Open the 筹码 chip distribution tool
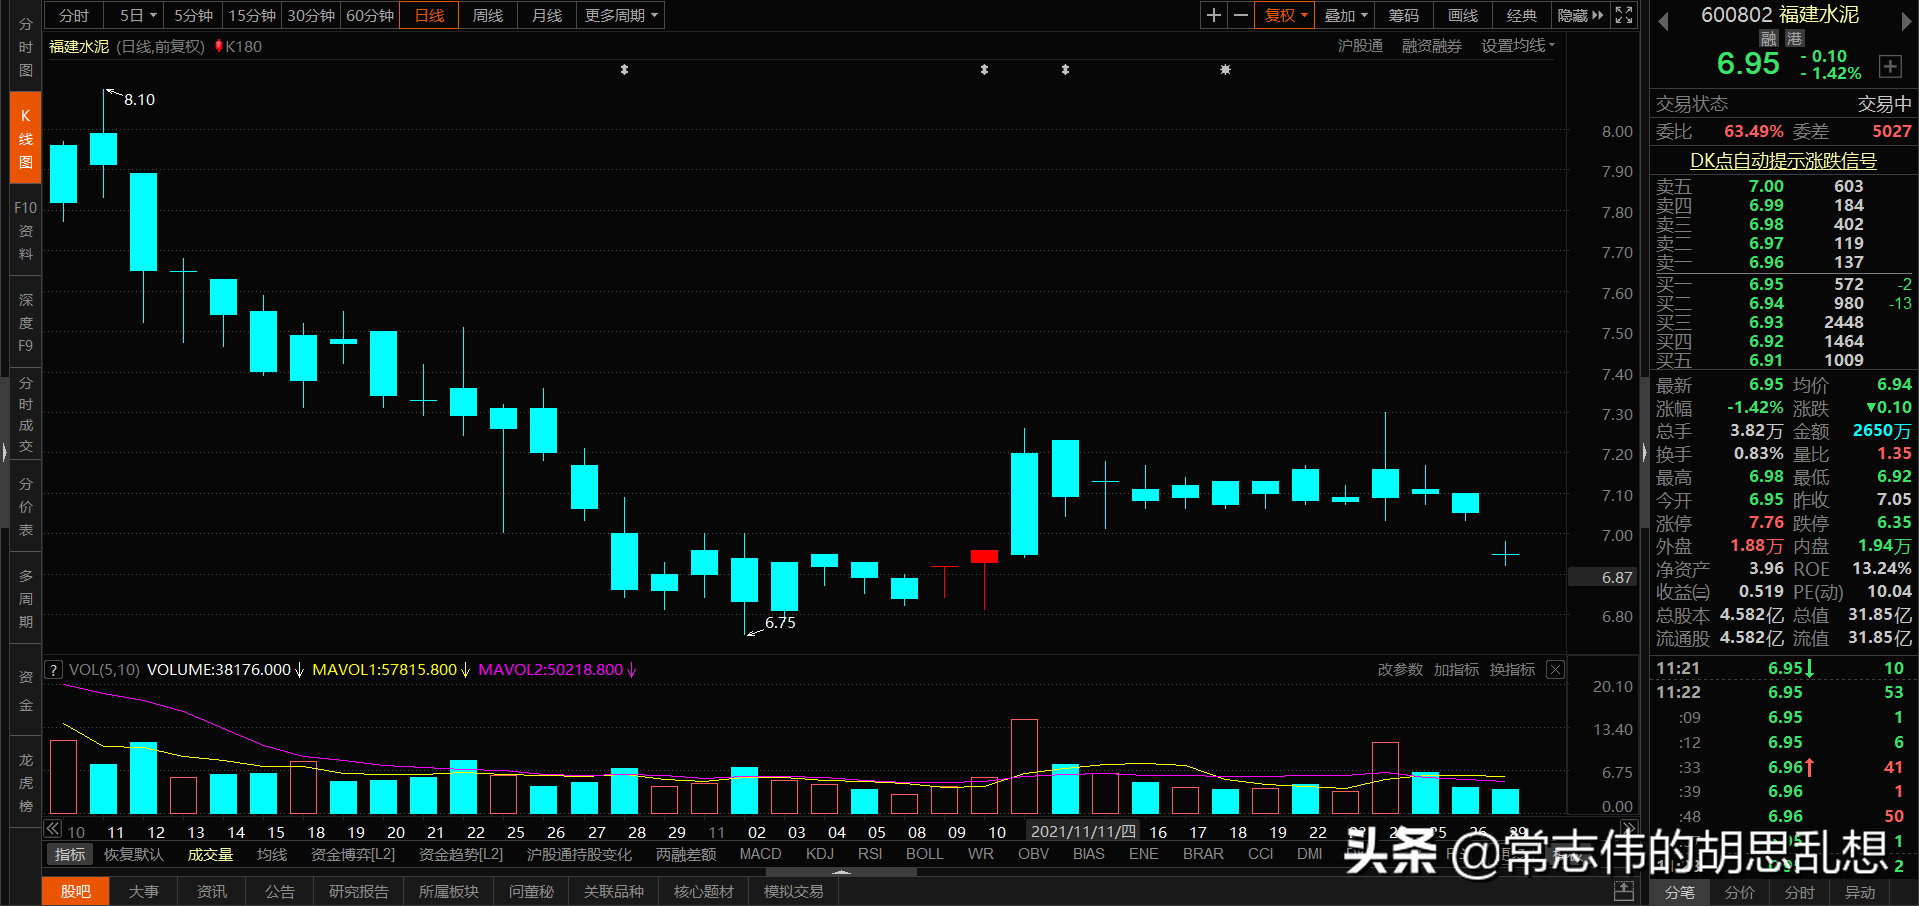The width and height of the screenshot is (1919, 906). (x=1402, y=15)
